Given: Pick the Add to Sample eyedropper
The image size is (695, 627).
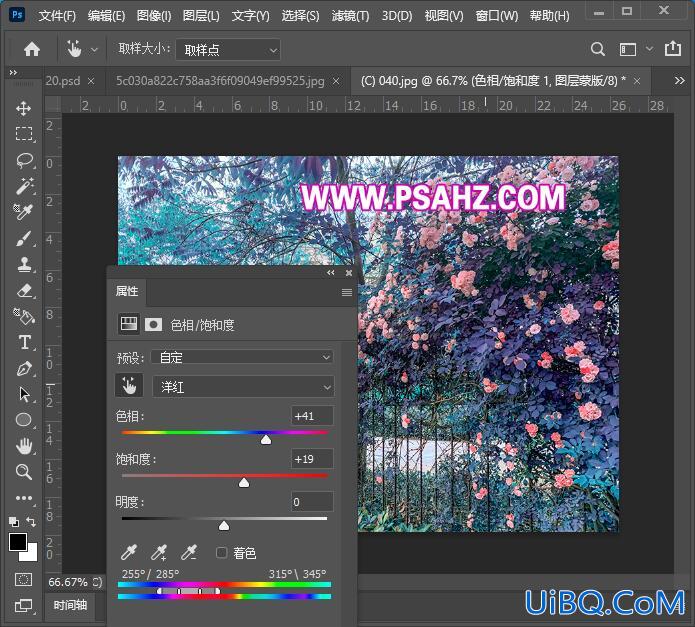Looking at the screenshot, I should click(x=159, y=552).
